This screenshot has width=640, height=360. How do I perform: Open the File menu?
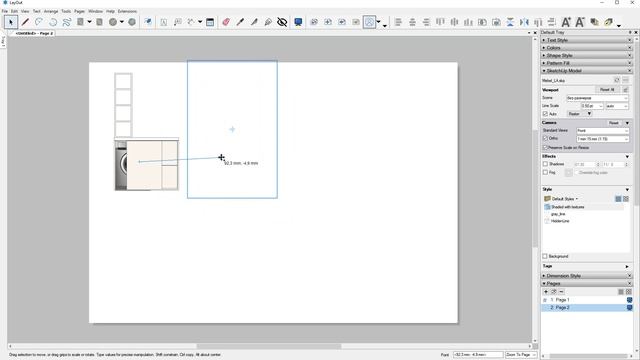pos(5,11)
